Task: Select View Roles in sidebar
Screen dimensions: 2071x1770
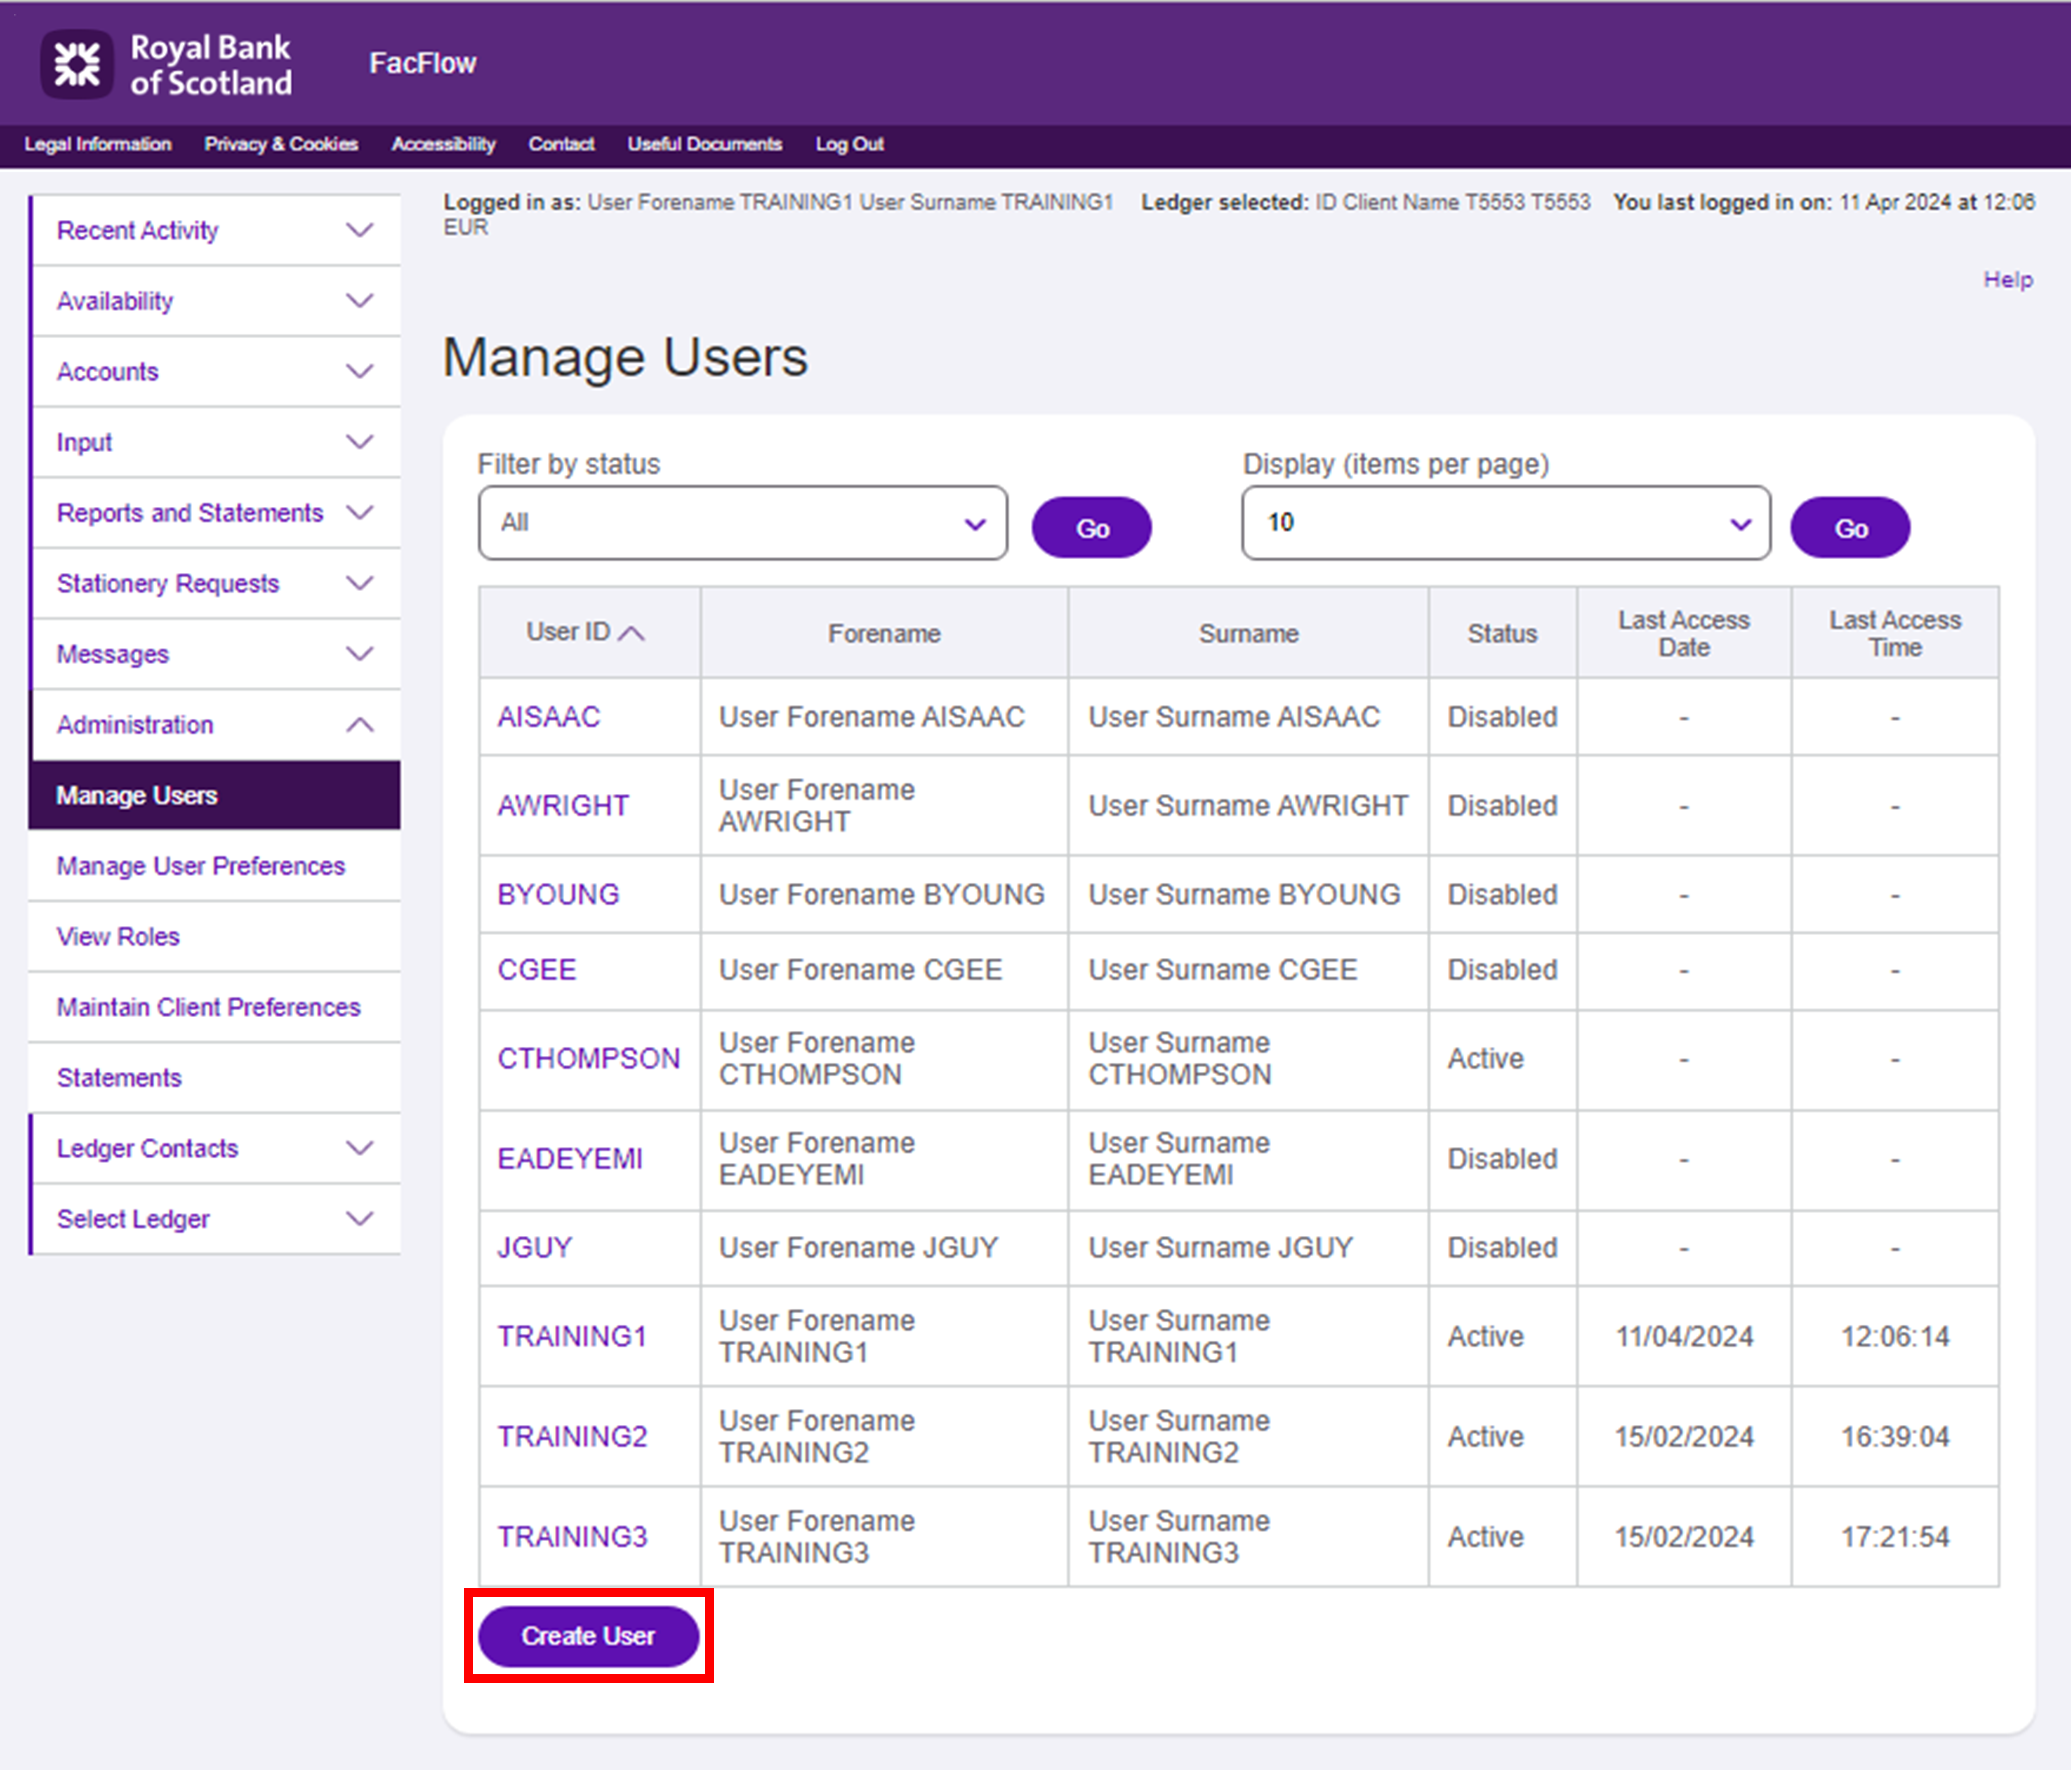Action: point(118,937)
